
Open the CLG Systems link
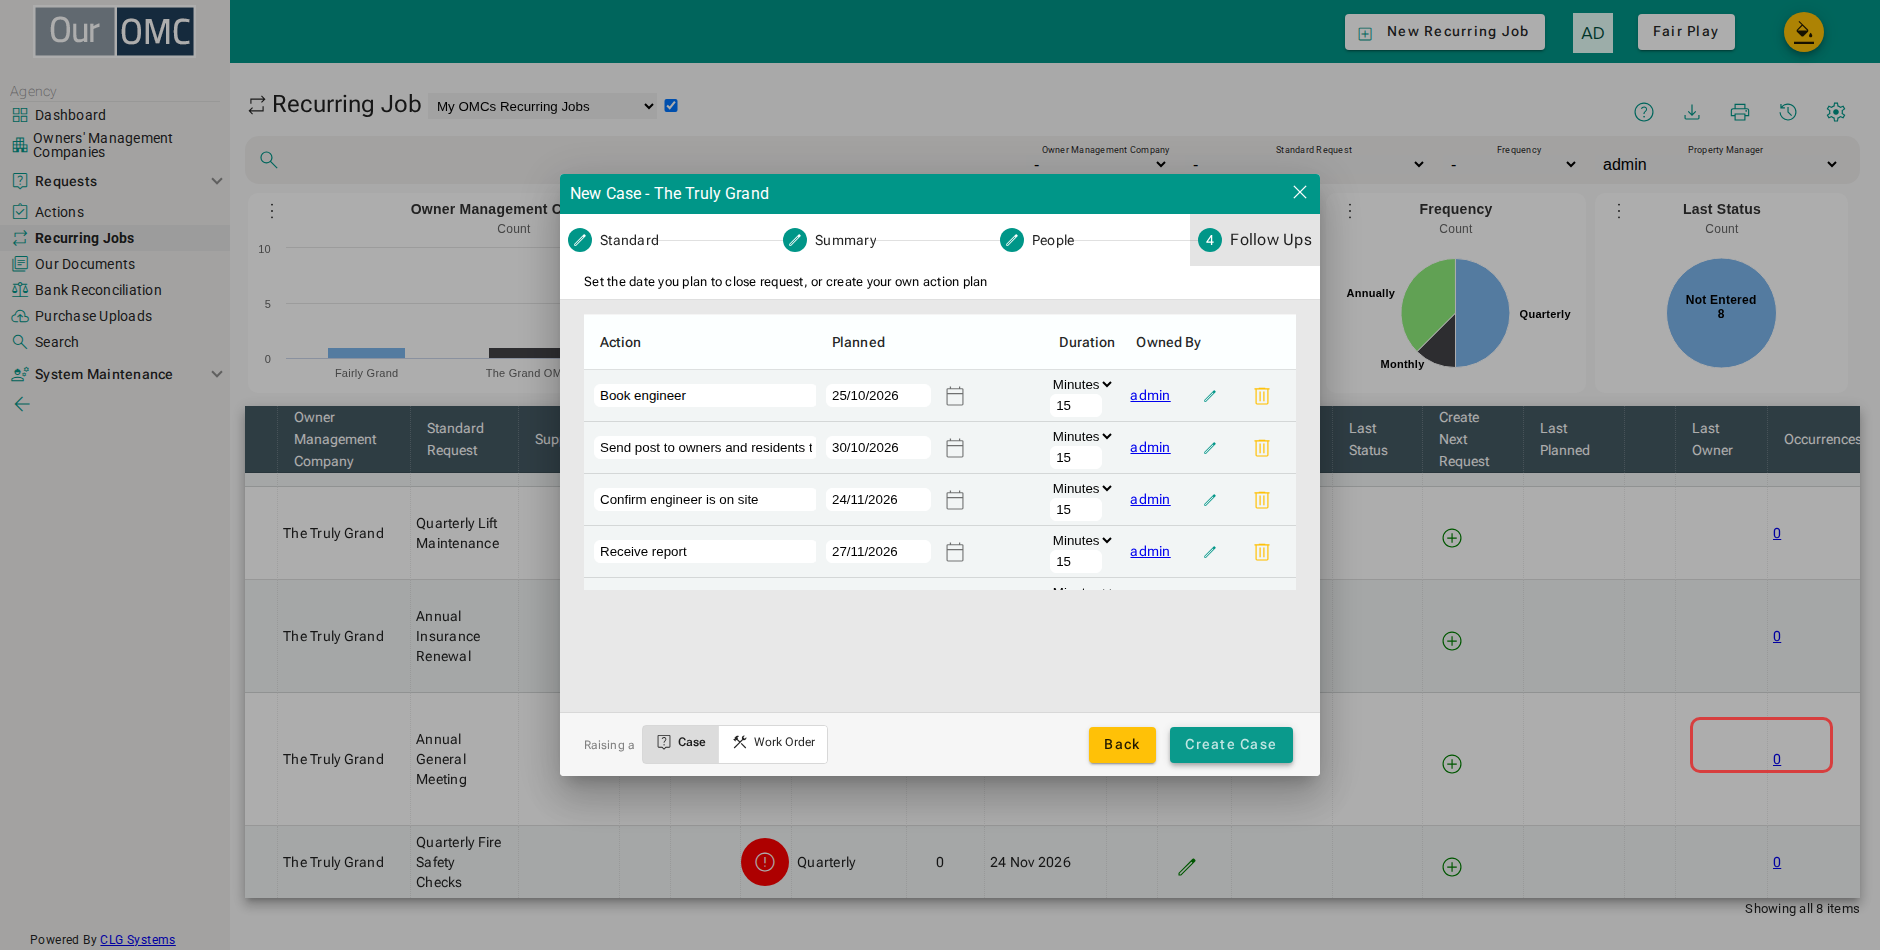pyautogui.click(x=137, y=940)
